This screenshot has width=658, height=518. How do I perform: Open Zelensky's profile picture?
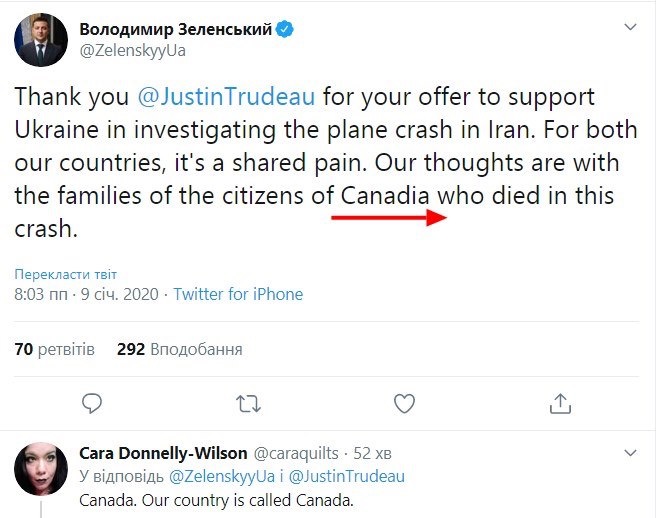pos(37,40)
